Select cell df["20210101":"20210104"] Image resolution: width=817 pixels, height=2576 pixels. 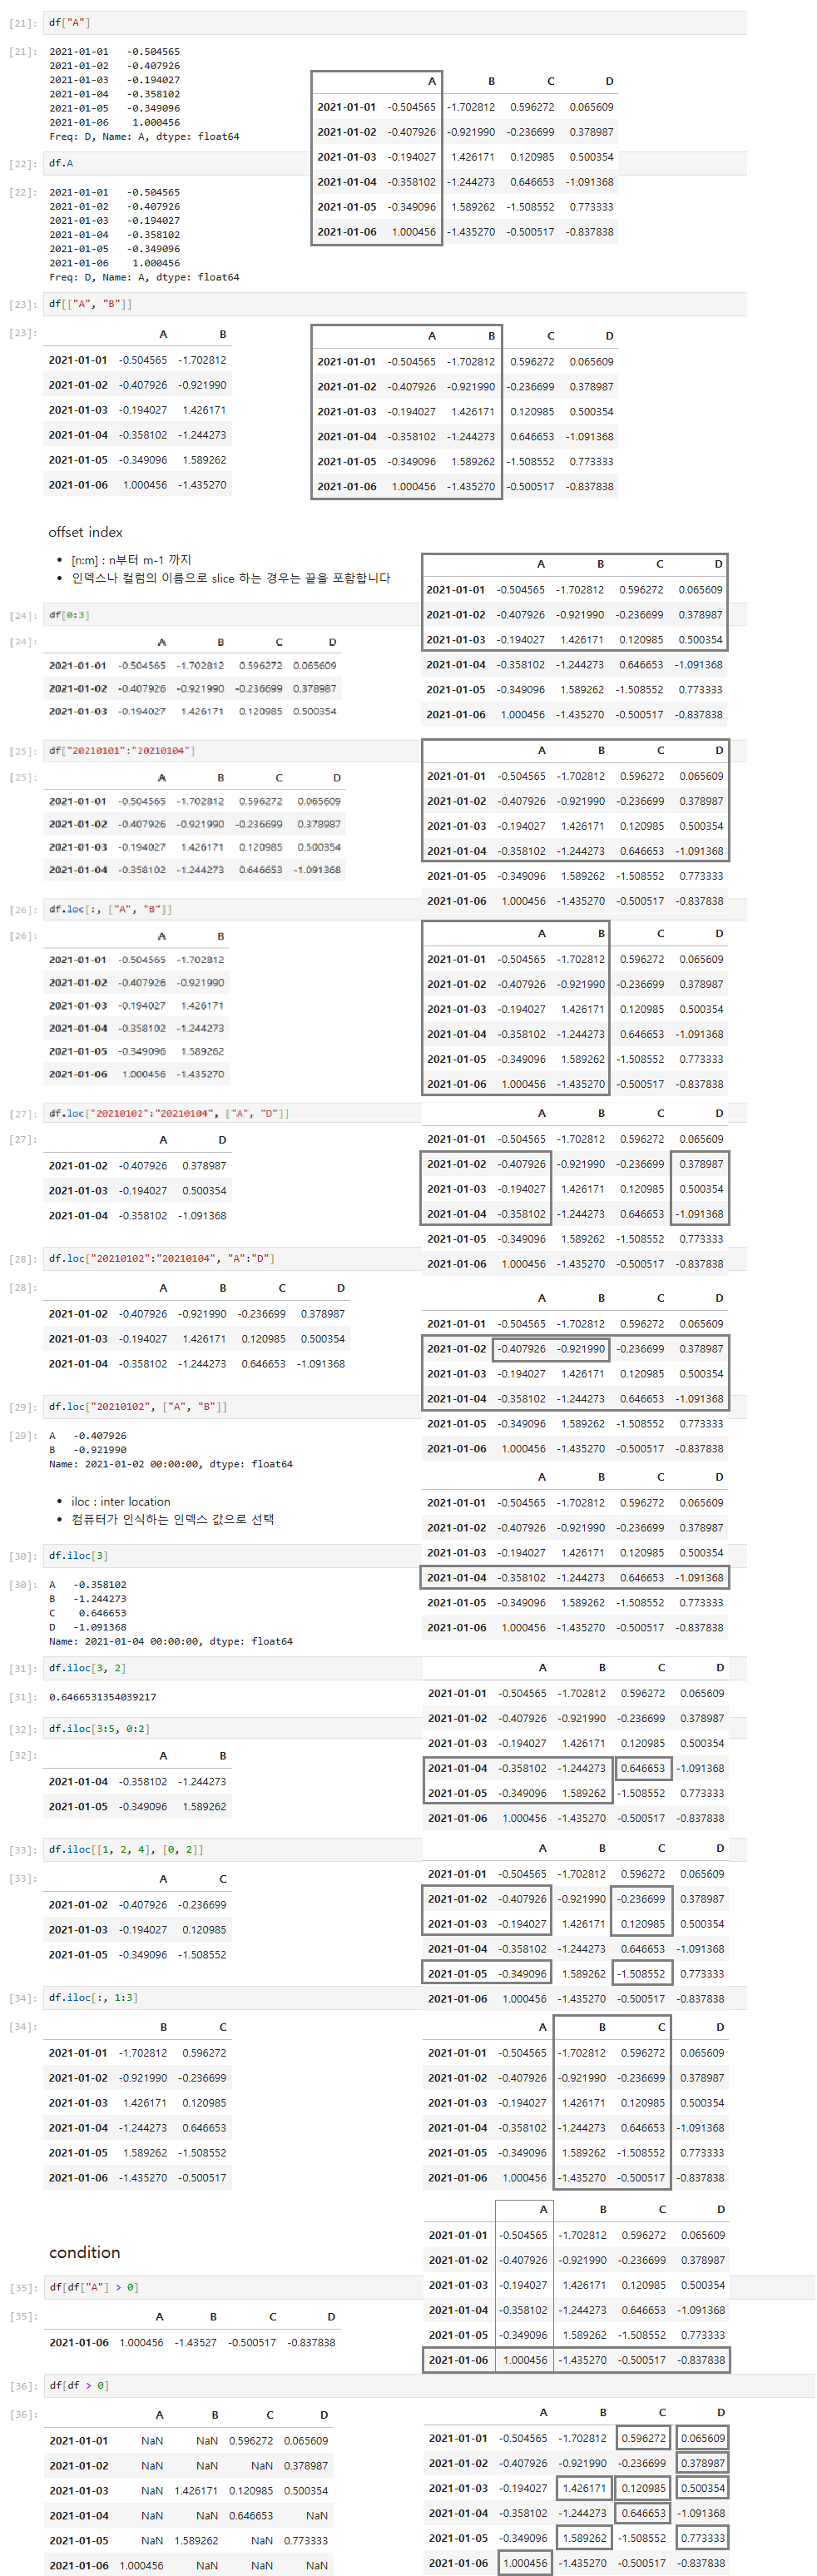[232, 751]
